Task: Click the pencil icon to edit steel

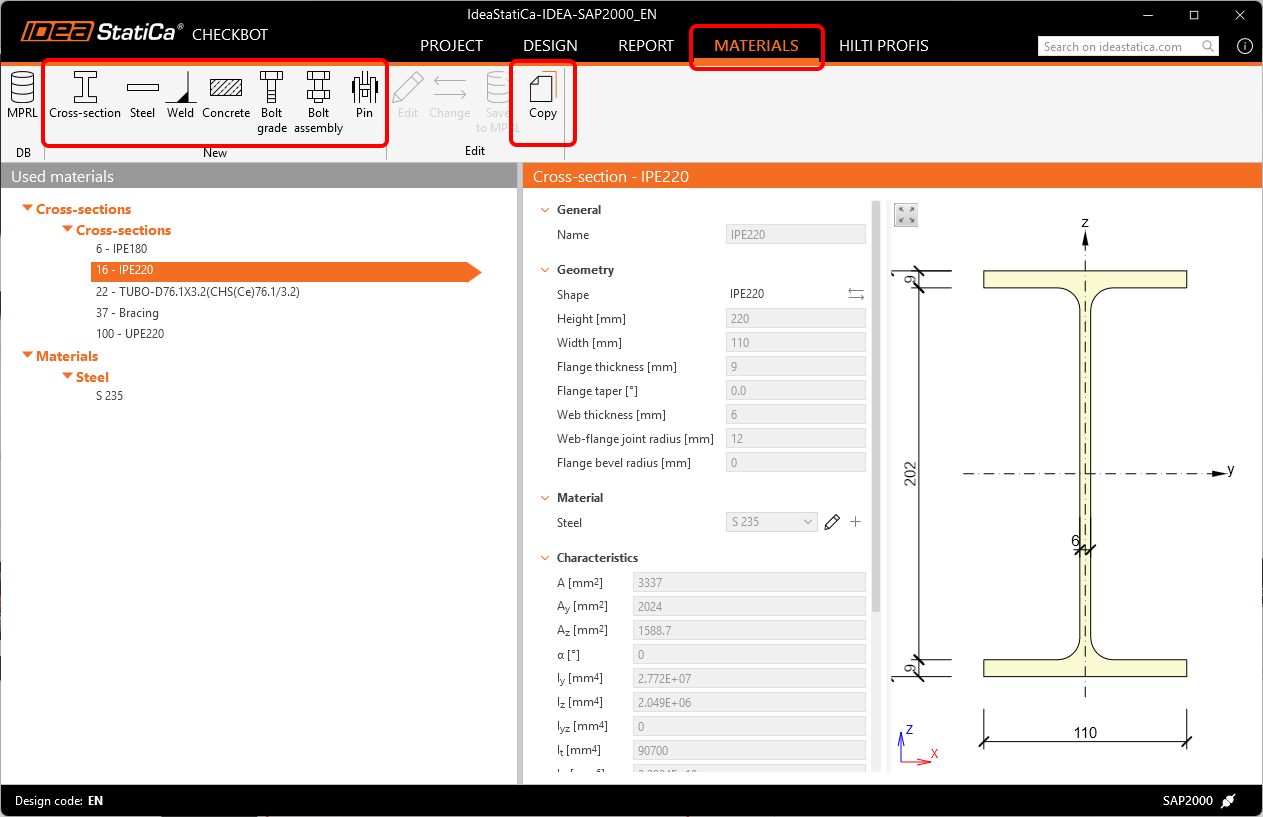Action: (832, 522)
